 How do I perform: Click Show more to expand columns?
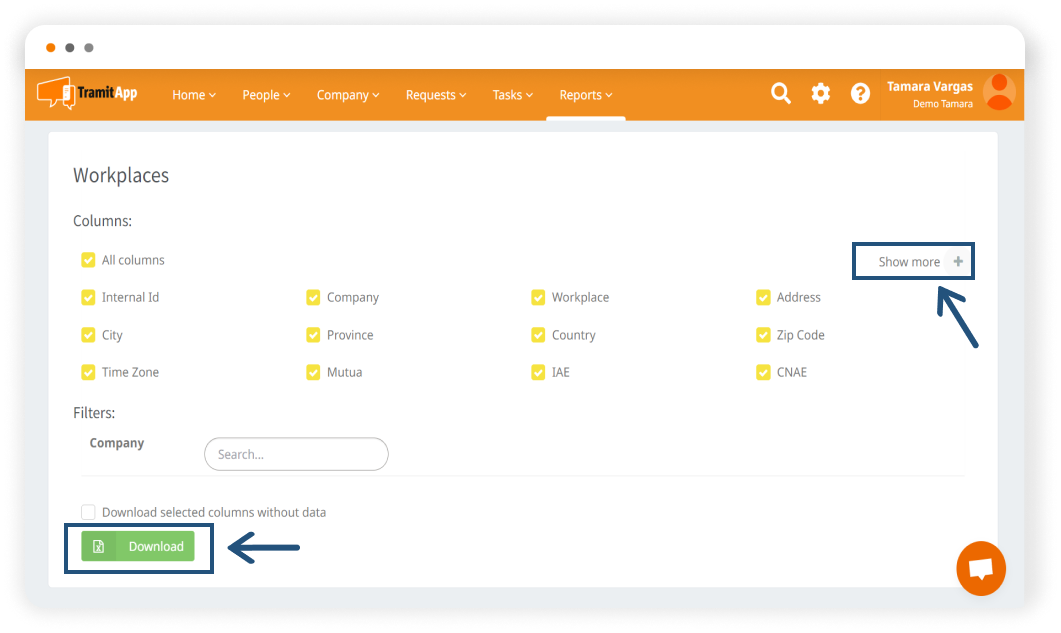(x=908, y=262)
